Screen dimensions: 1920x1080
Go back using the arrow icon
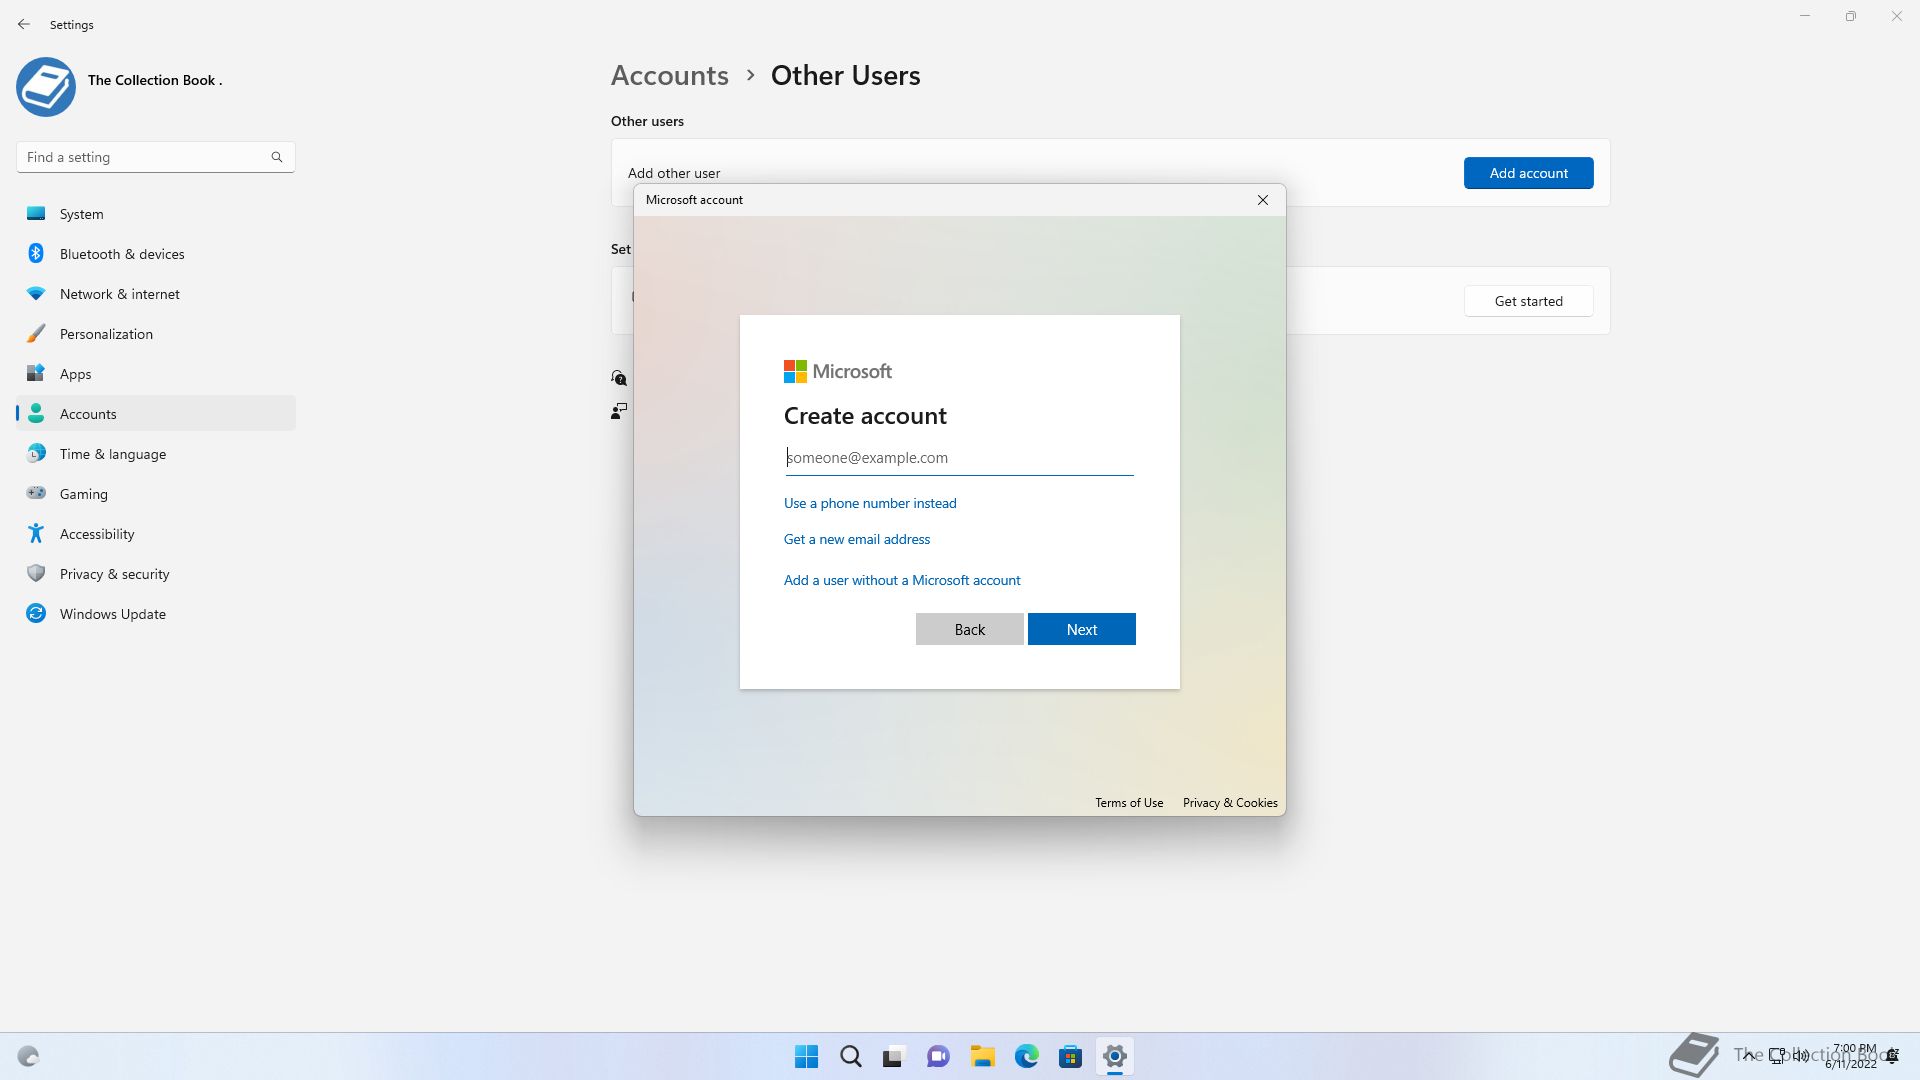coord(24,24)
